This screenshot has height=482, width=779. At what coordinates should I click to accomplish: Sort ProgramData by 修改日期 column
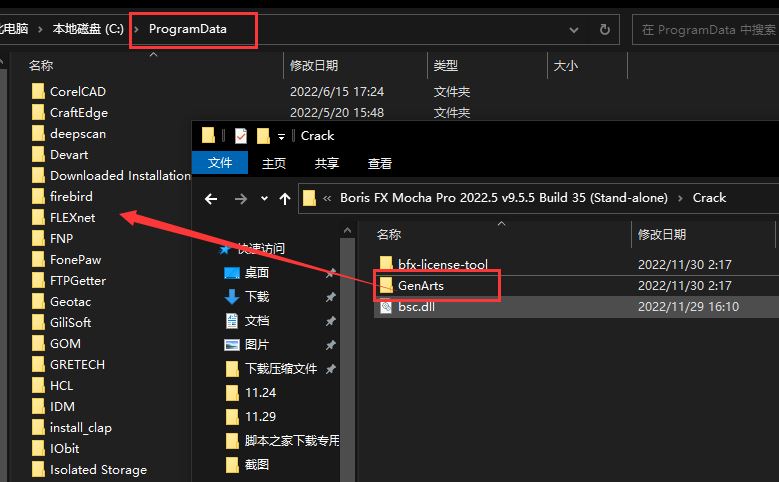[x=313, y=66]
